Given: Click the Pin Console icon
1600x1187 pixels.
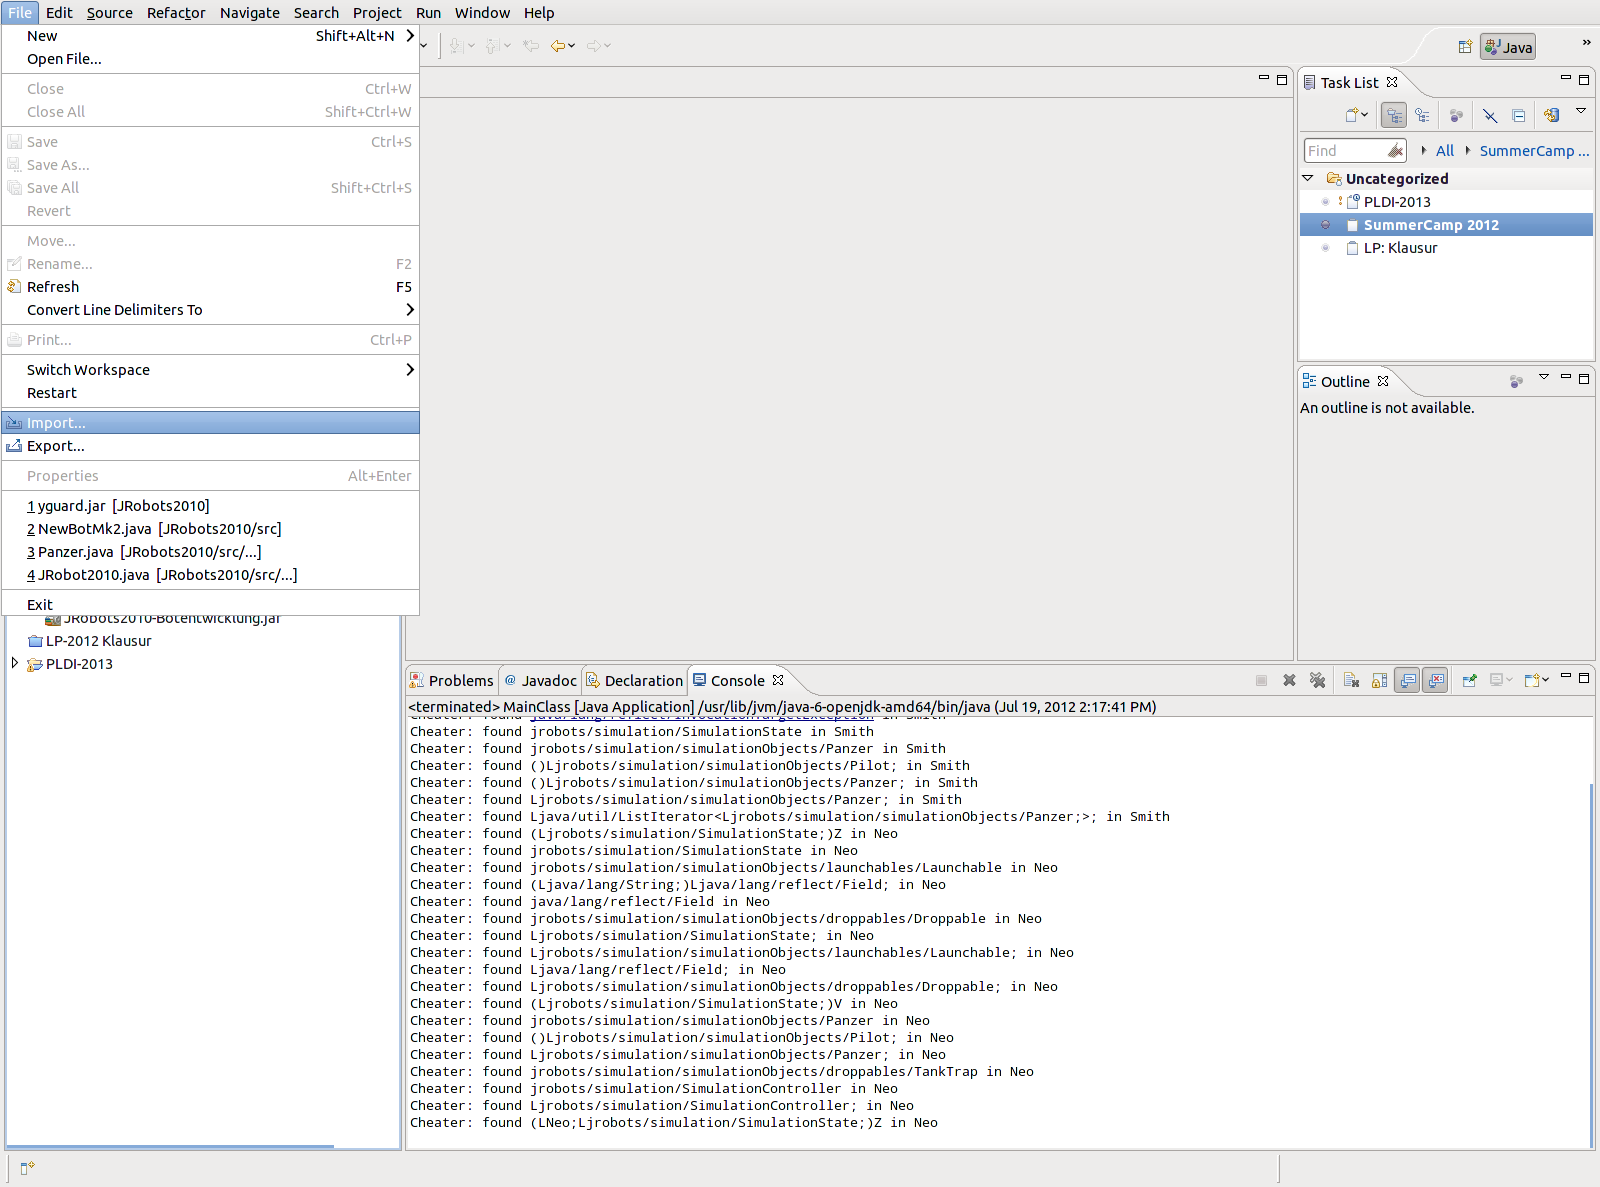Looking at the screenshot, I should [x=1469, y=681].
